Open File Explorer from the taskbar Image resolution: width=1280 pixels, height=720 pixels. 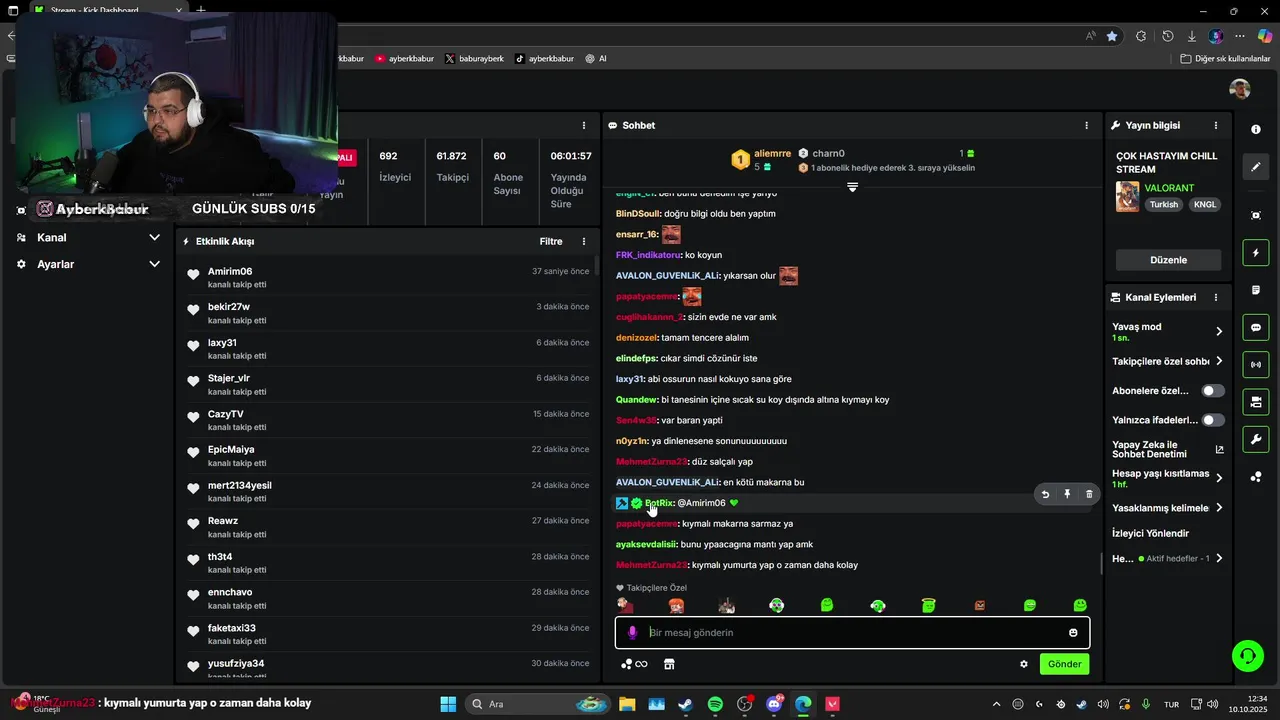626,704
